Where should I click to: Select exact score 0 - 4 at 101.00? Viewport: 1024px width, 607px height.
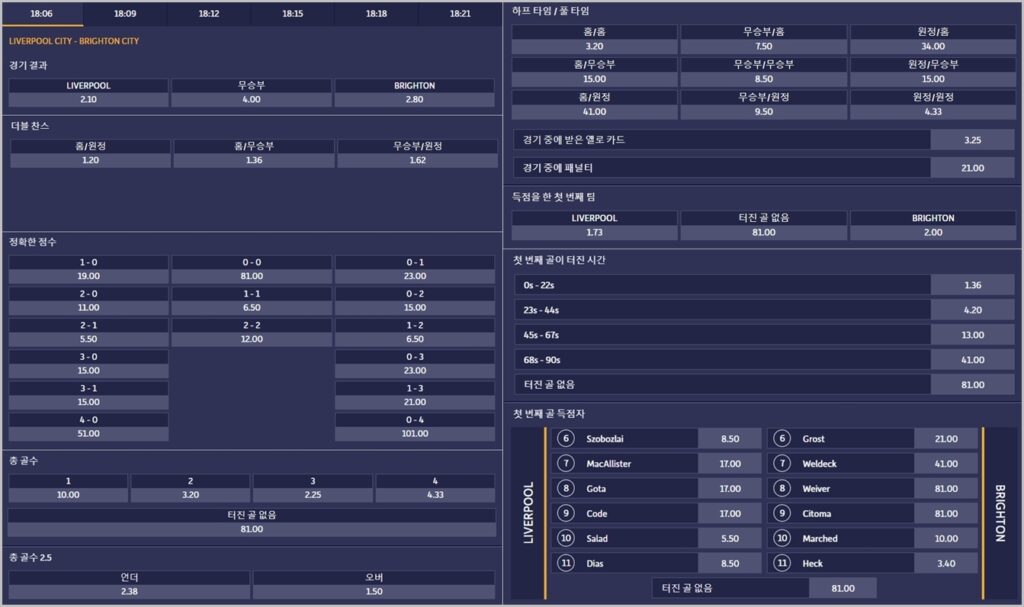[415, 427]
